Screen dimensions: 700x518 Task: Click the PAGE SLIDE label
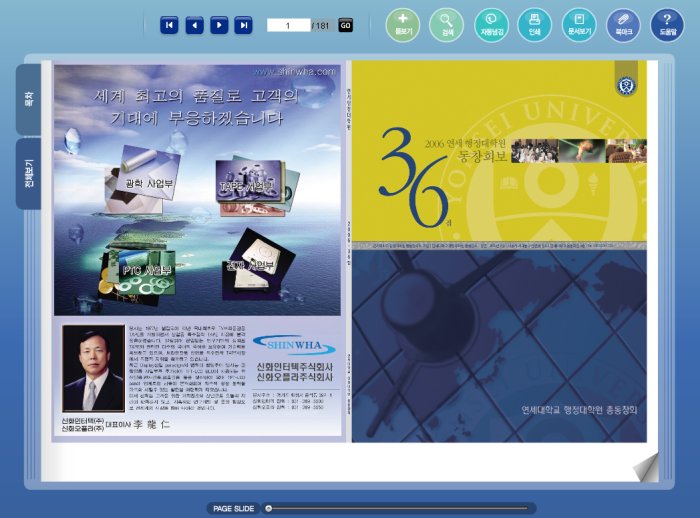pos(233,508)
